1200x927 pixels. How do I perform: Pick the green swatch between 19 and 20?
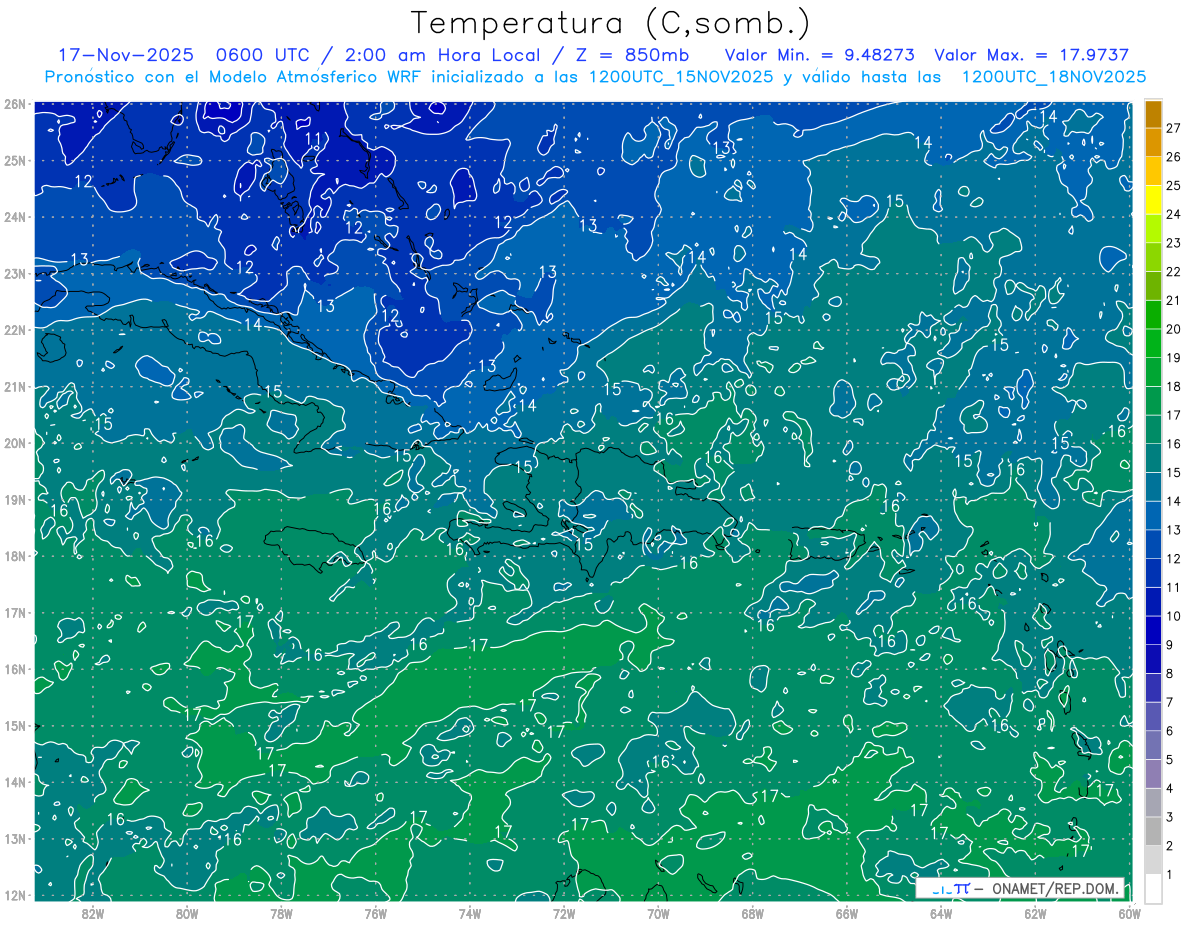[x=1153, y=344]
